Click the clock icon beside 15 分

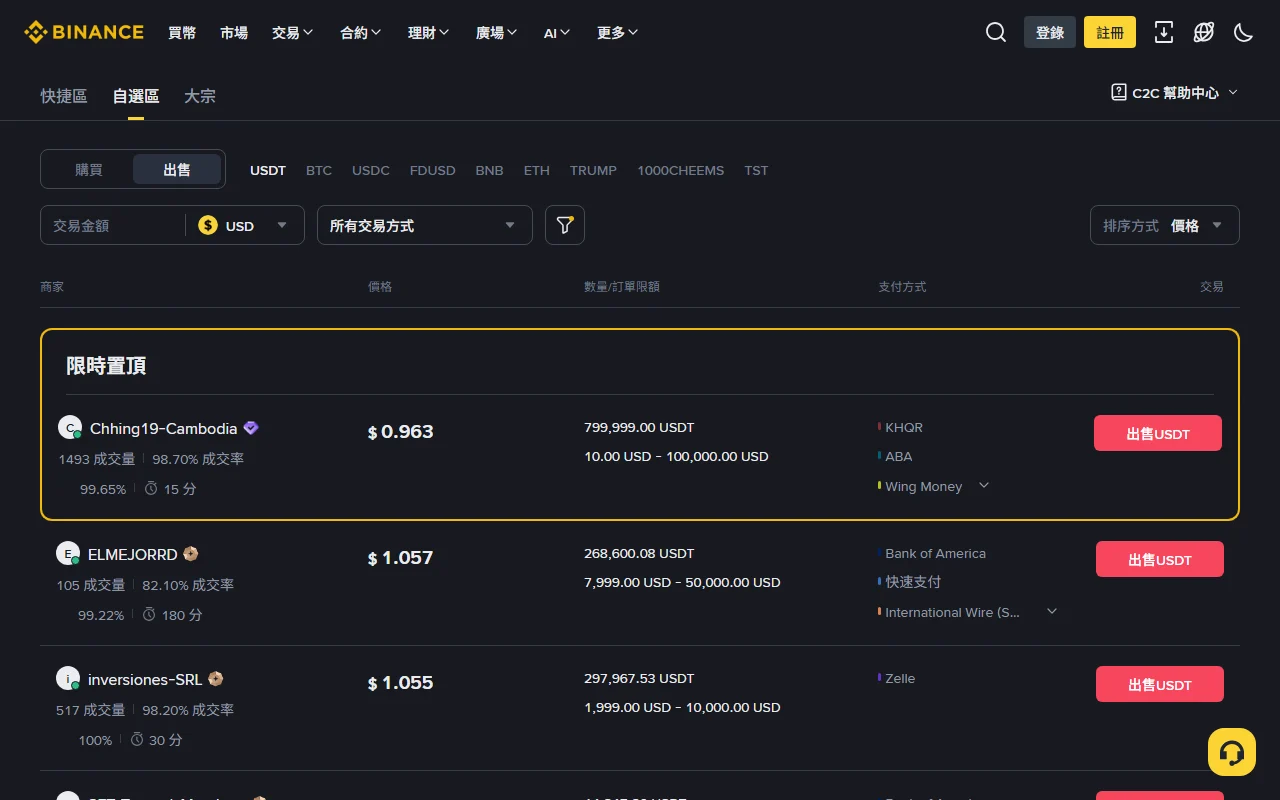pos(151,489)
